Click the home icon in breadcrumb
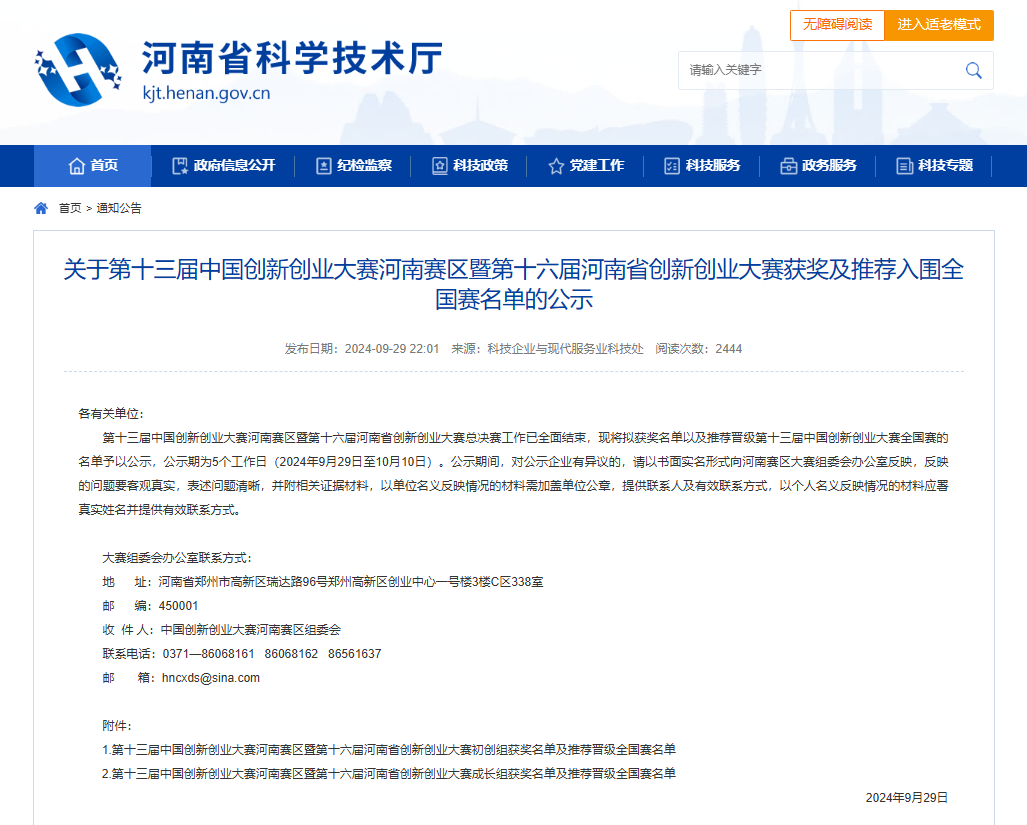Image resolution: width=1027 pixels, height=825 pixels. point(41,208)
